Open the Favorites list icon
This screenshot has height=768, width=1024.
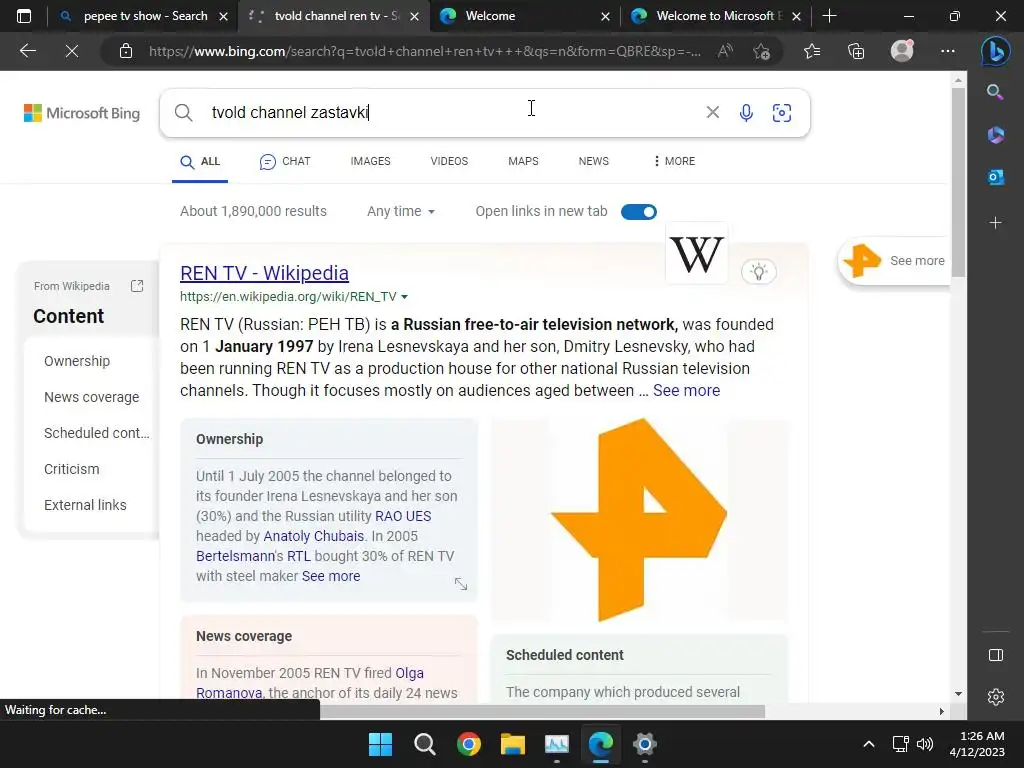pyautogui.click(x=812, y=51)
